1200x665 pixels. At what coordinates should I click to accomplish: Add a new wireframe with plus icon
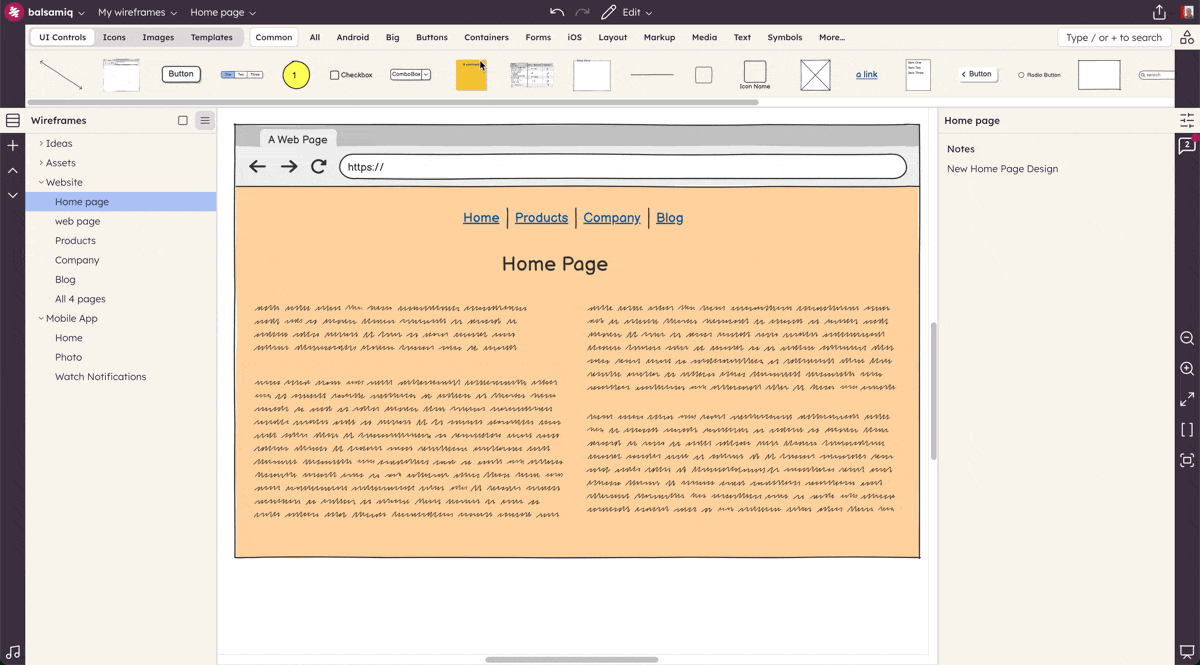click(x=13, y=145)
